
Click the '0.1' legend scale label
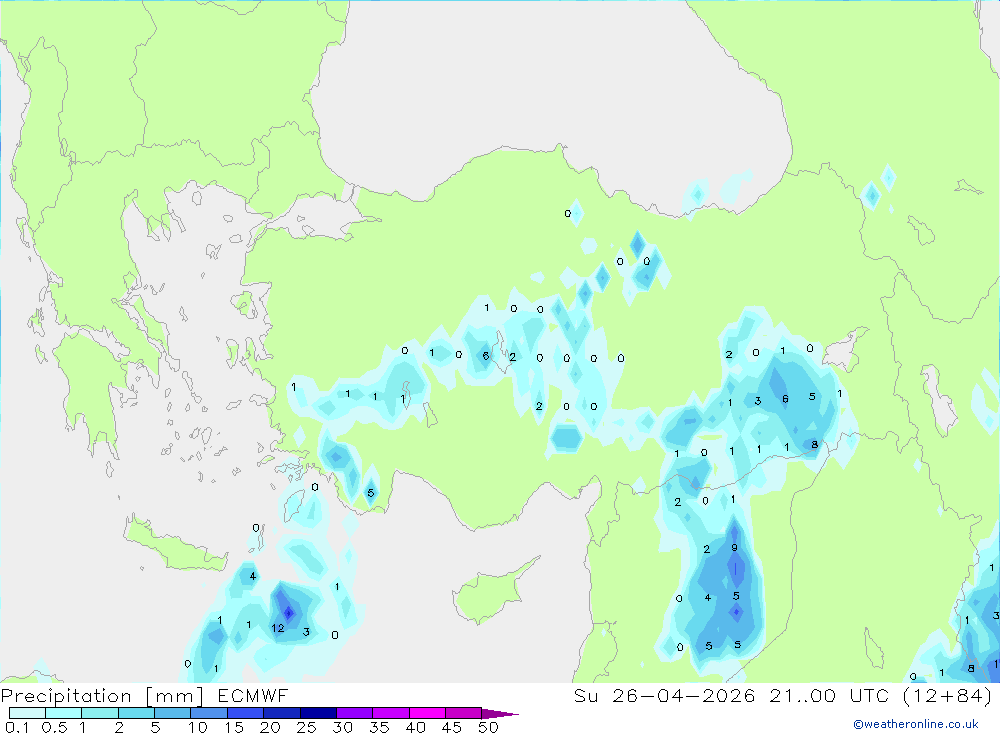point(17,727)
